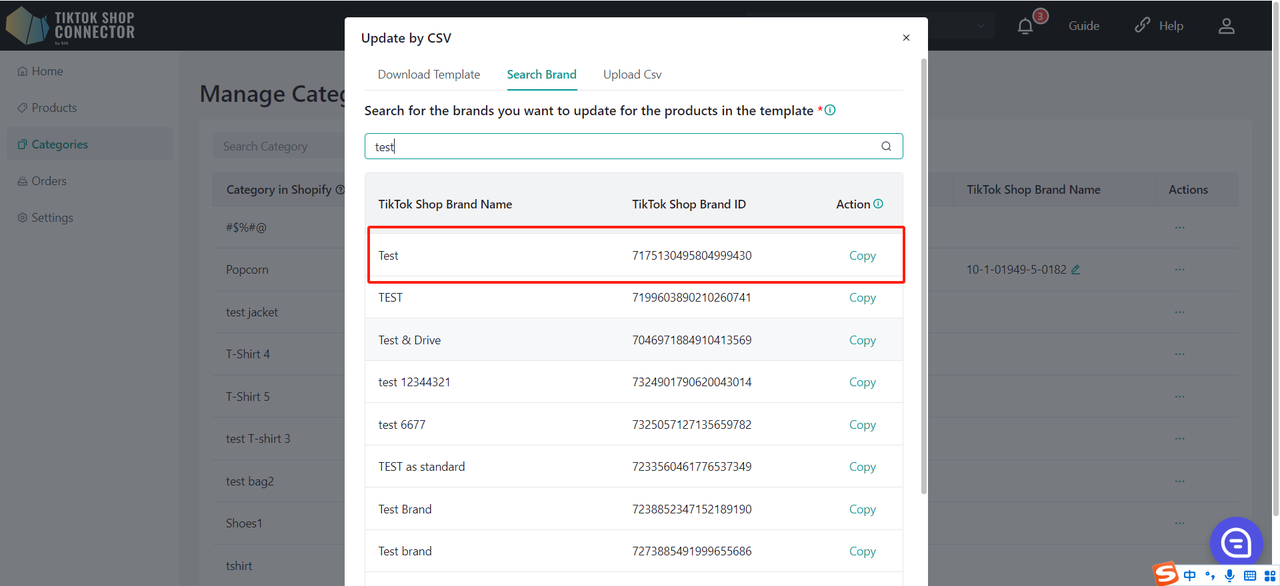Click the notification bell icon
The height and width of the screenshot is (586, 1280).
click(1025, 26)
